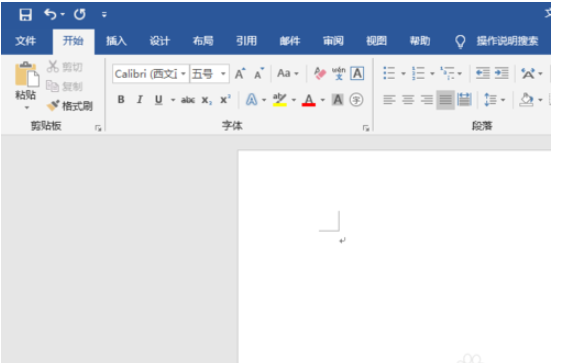The width and height of the screenshot is (575, 363).
Task: Click the Character Shading icon
Action: (337, 100)
